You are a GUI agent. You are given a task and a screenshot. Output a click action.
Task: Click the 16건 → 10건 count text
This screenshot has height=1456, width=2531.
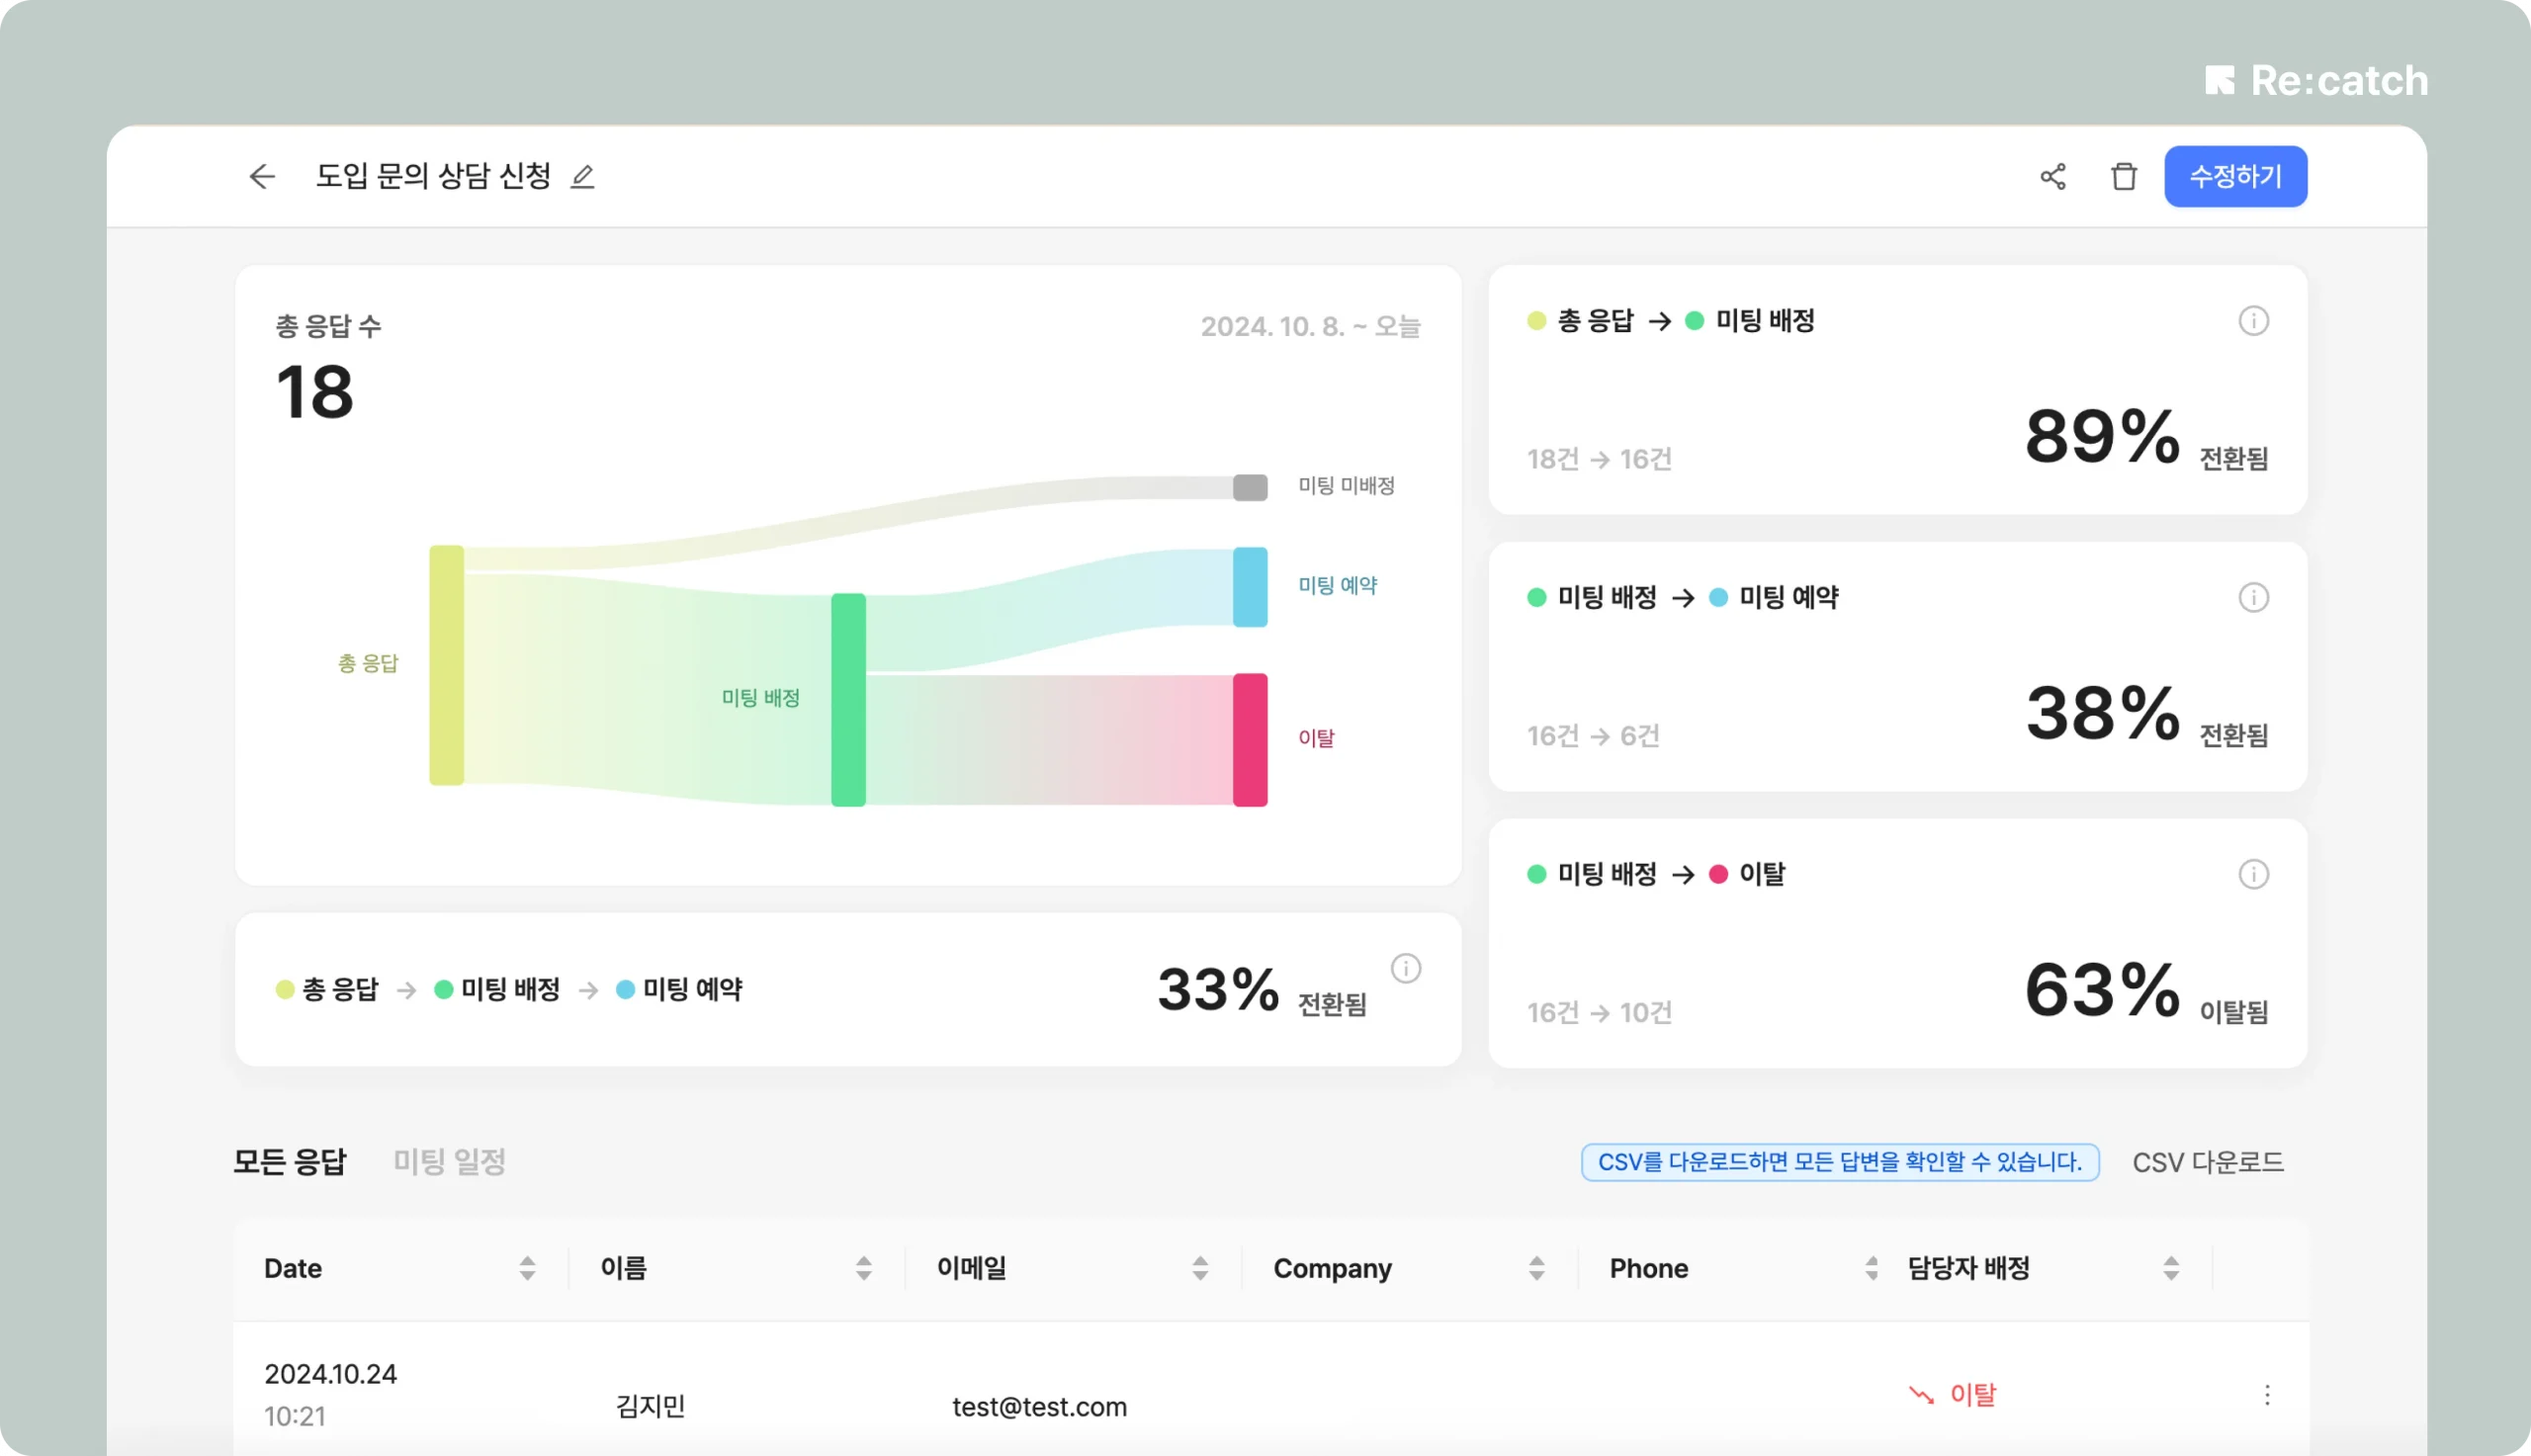pyautogui.click(x=1599, y=1014)
